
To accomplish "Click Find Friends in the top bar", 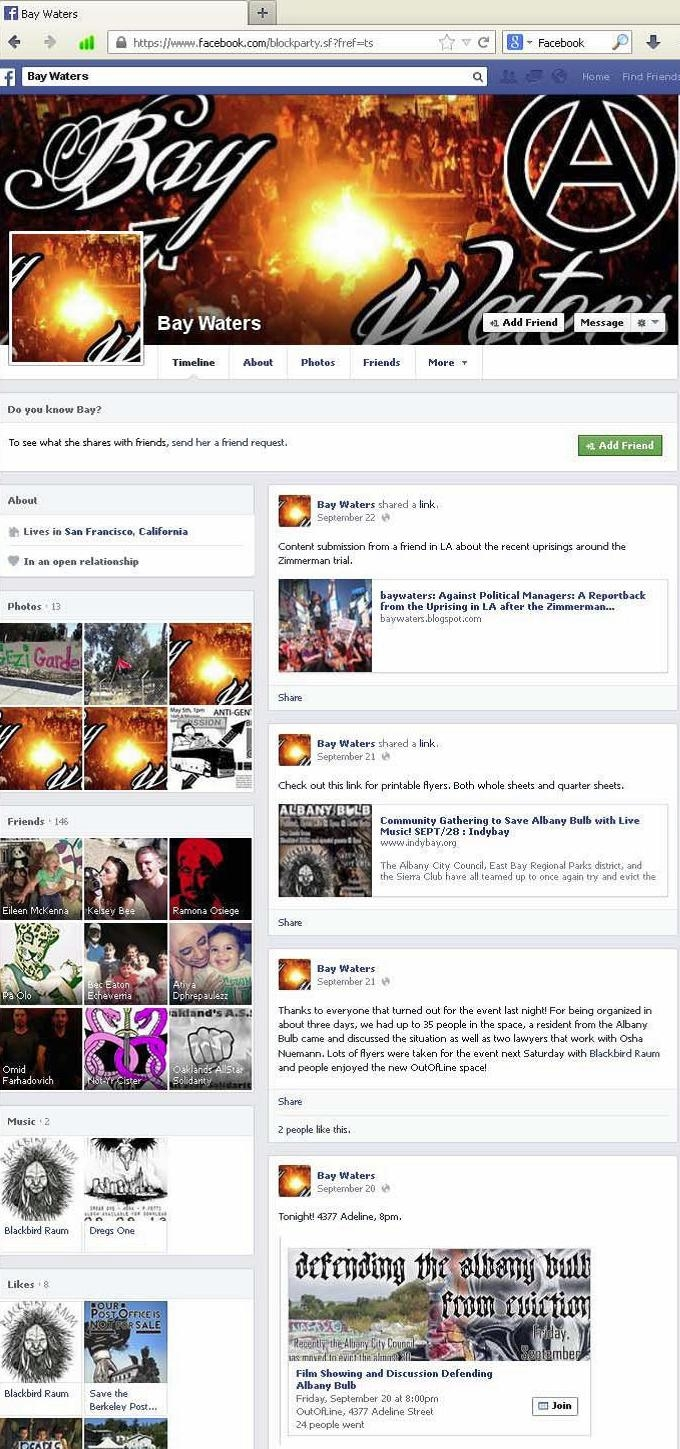I will point(650,76).
